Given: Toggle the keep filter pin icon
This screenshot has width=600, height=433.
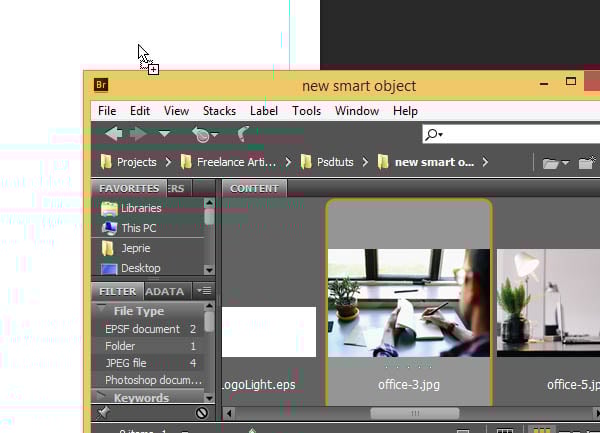Looking at the screenshot, I should pos(104,412).
